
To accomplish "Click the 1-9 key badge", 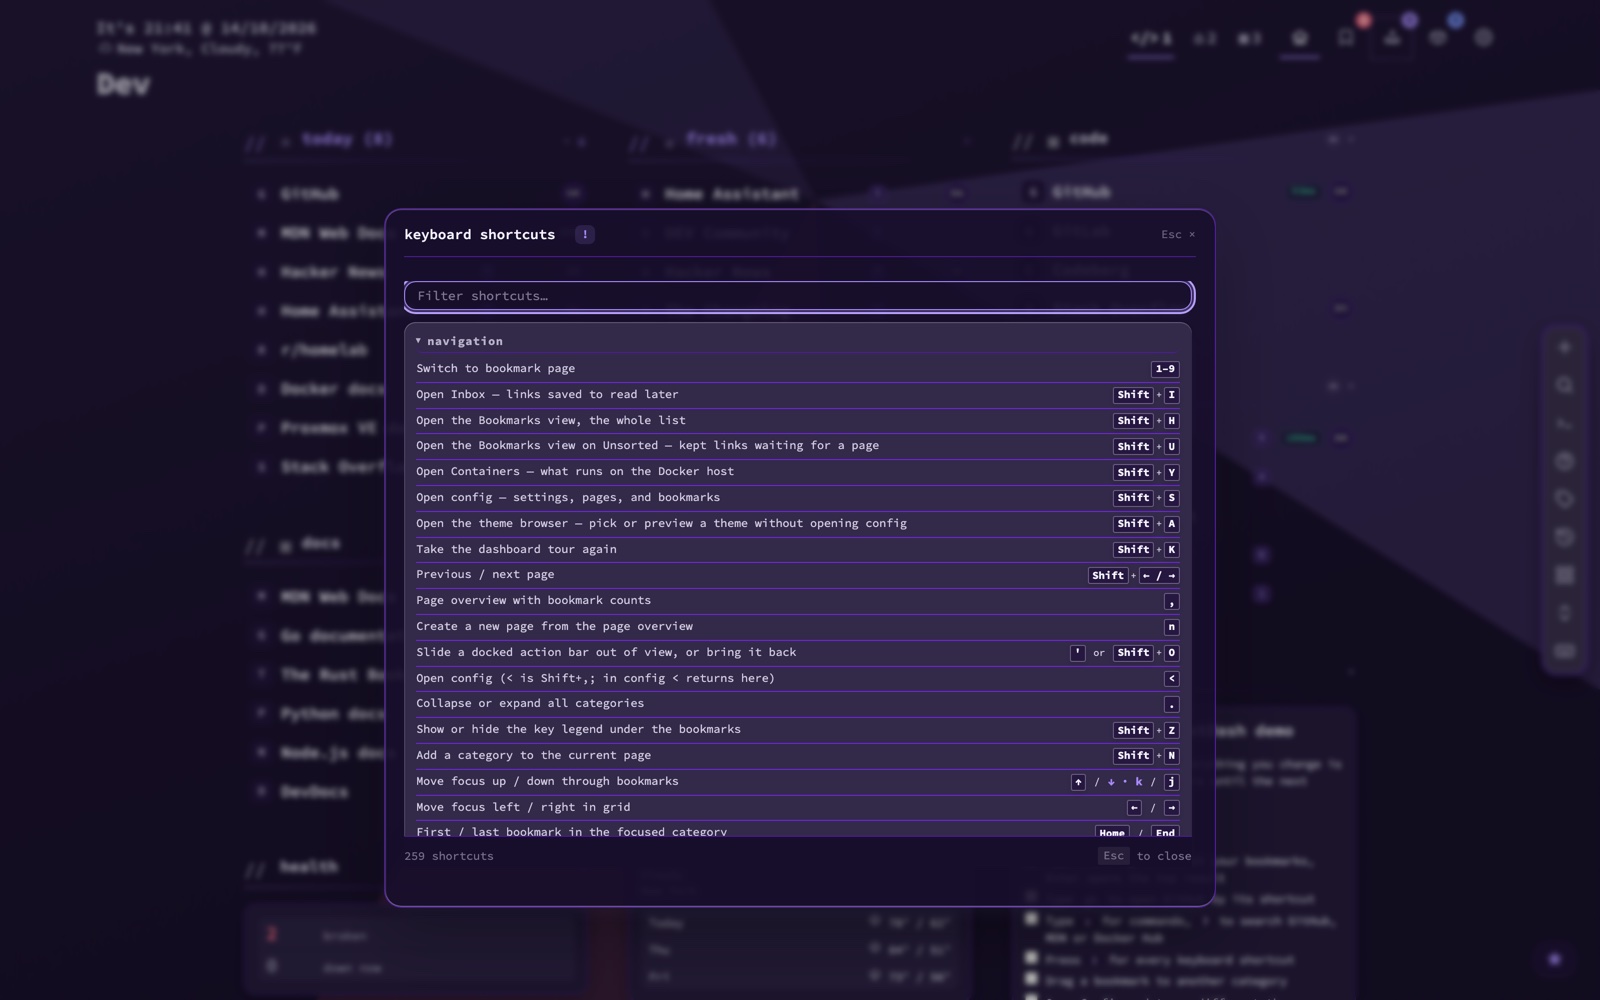I will 1165,369.
